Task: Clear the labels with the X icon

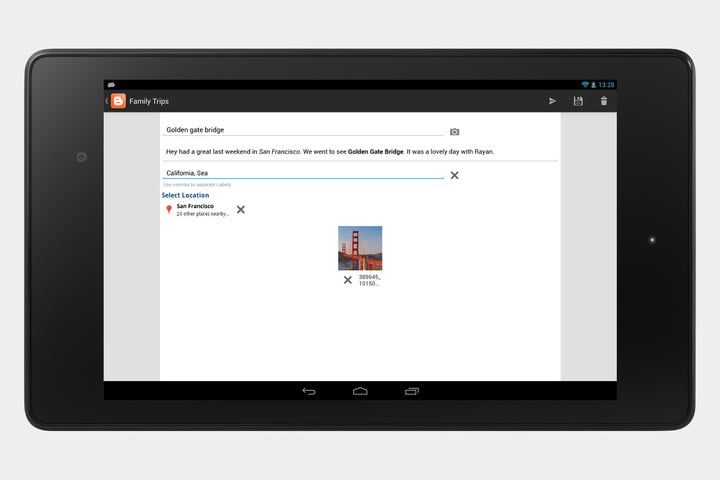Action: (x=454, y=175)
